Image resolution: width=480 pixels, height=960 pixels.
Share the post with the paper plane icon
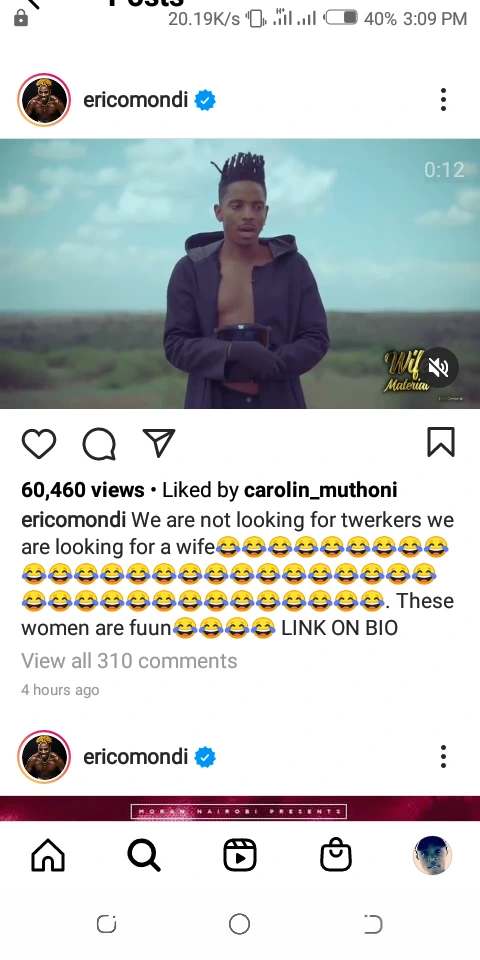click(x=159, y=443)
